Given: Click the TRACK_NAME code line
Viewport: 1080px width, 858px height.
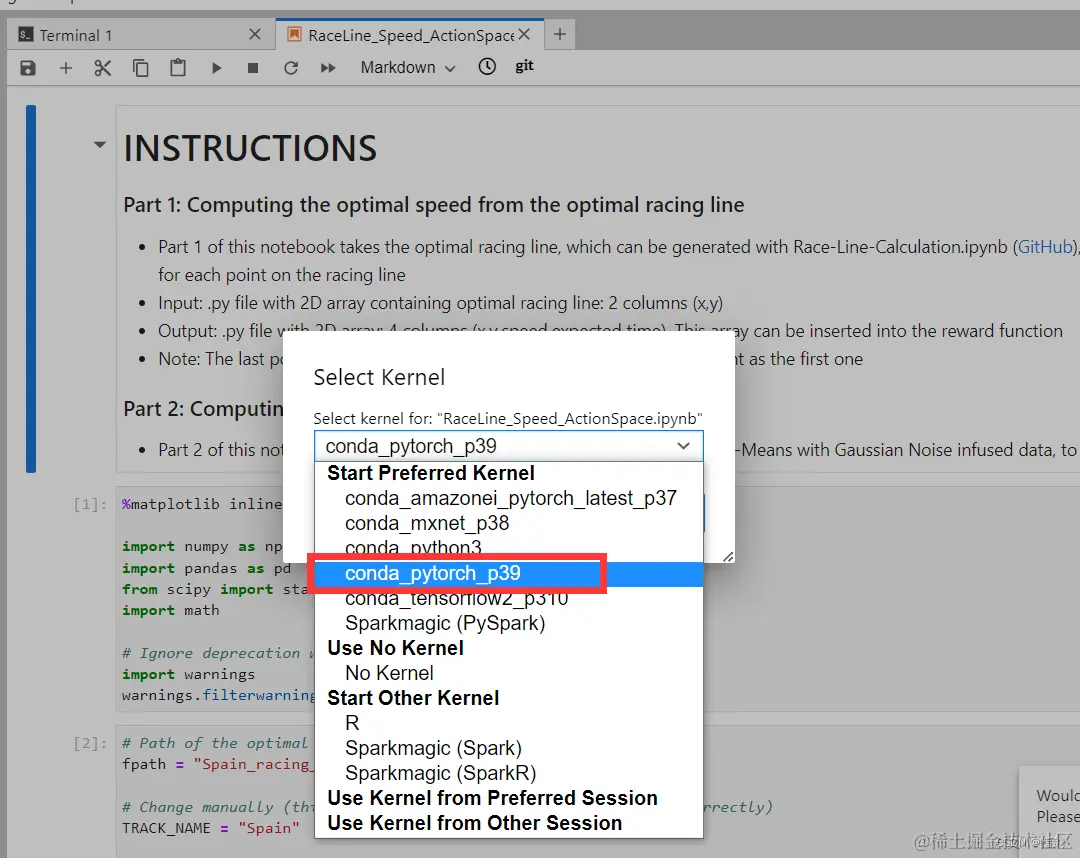Looking at the screenshot, I should (211, 828).
